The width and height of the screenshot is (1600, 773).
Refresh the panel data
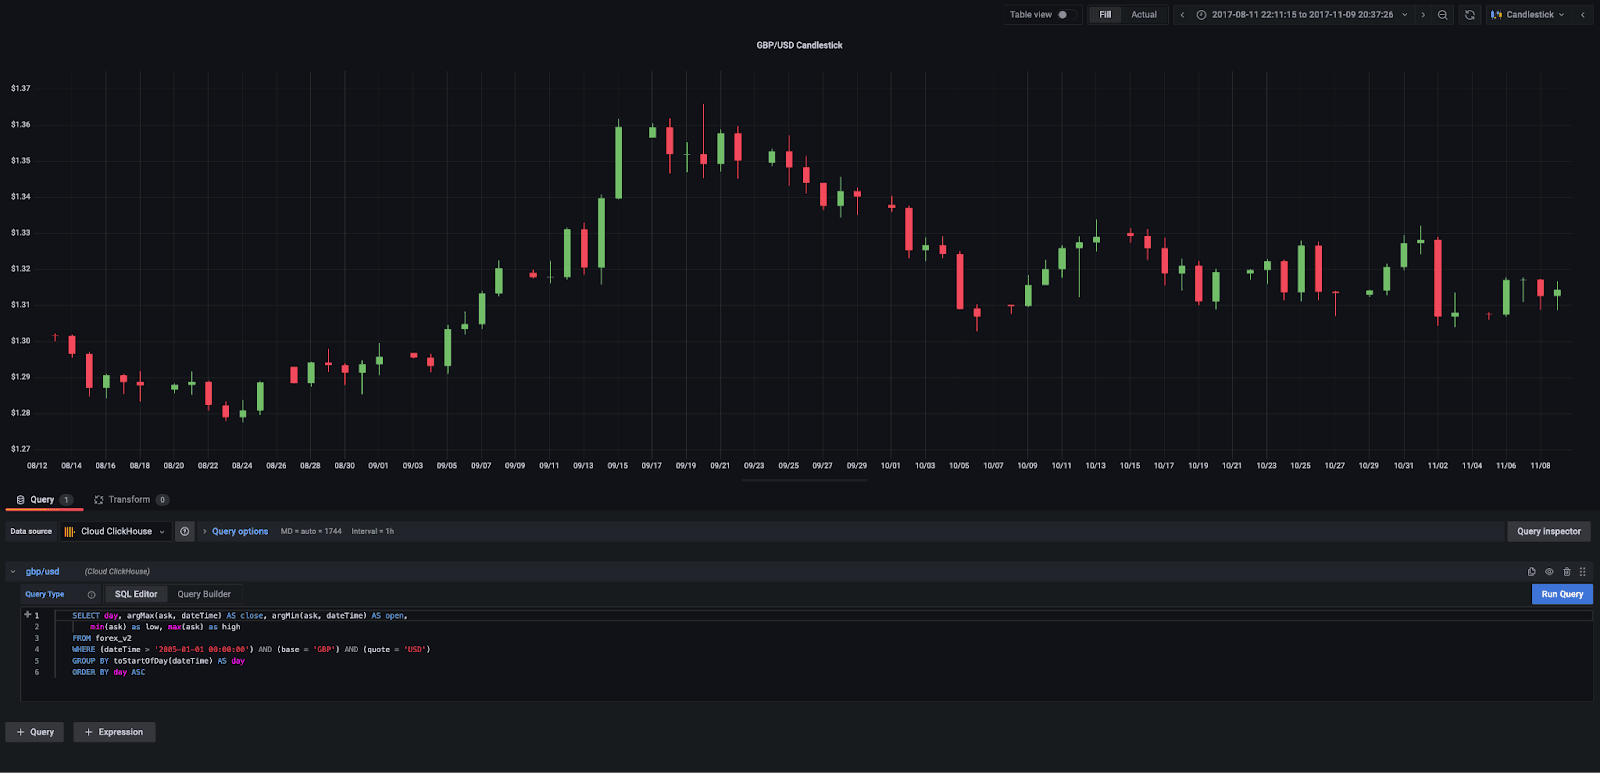1469,15
